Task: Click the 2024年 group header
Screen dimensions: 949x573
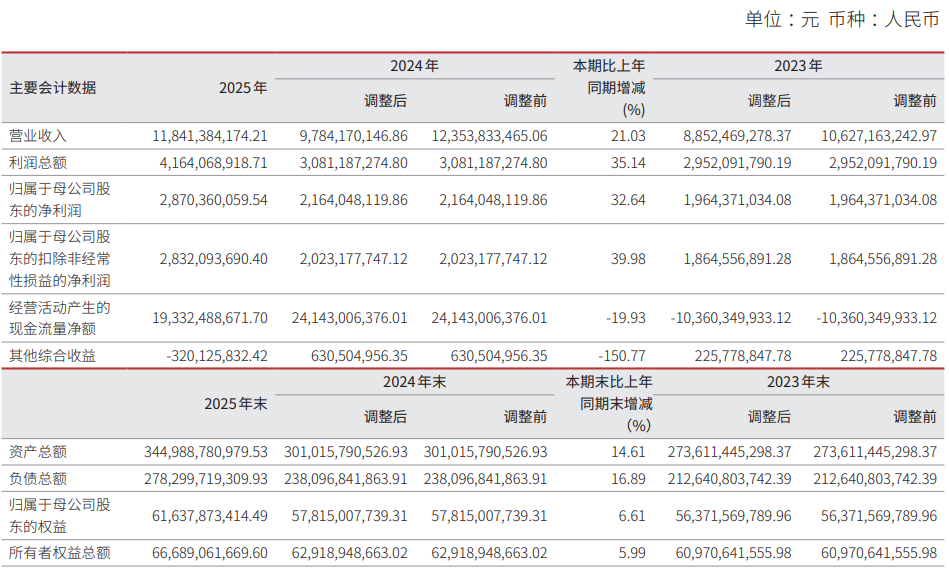Action: point(414,66)
